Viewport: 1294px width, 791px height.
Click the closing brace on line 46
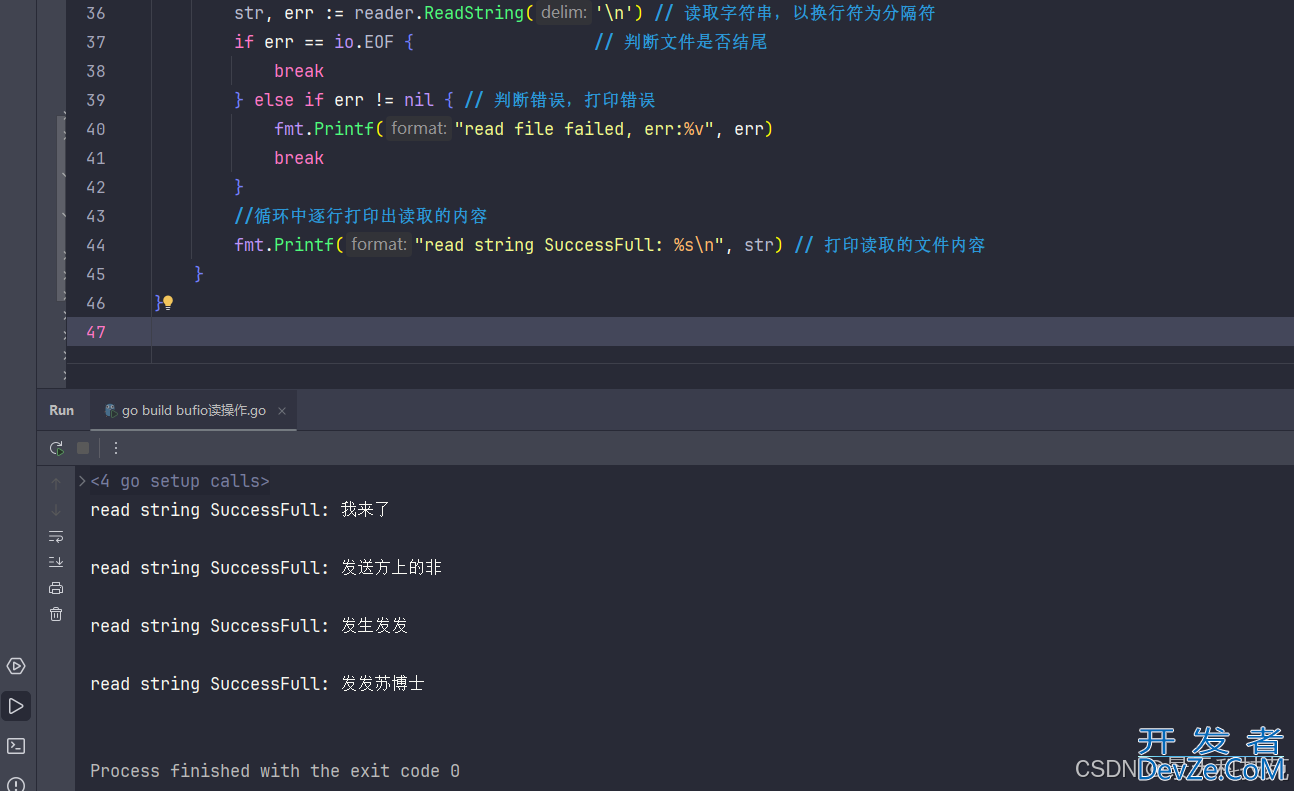click(x=158, y=303)
